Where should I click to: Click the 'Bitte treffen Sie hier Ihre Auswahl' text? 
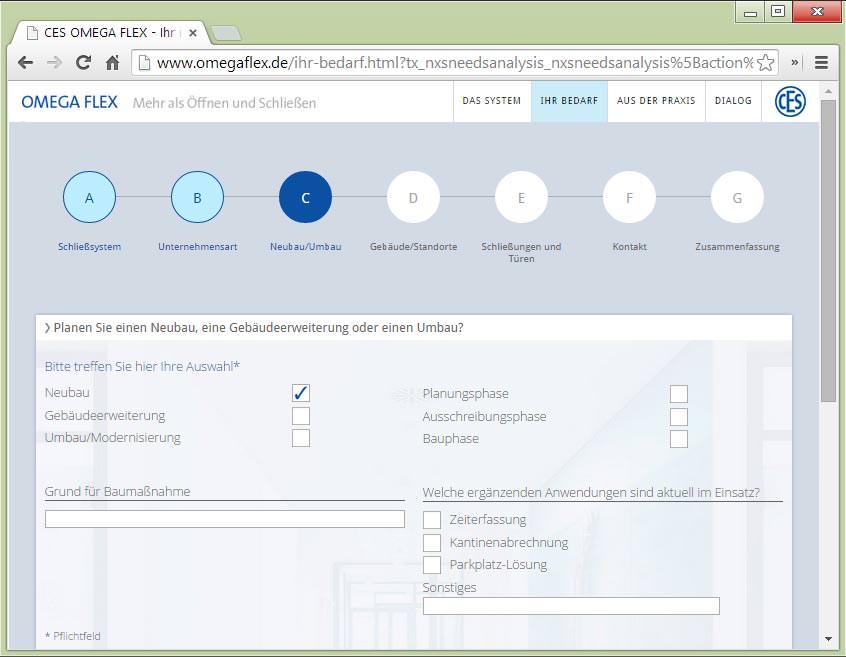pos(142,367)
